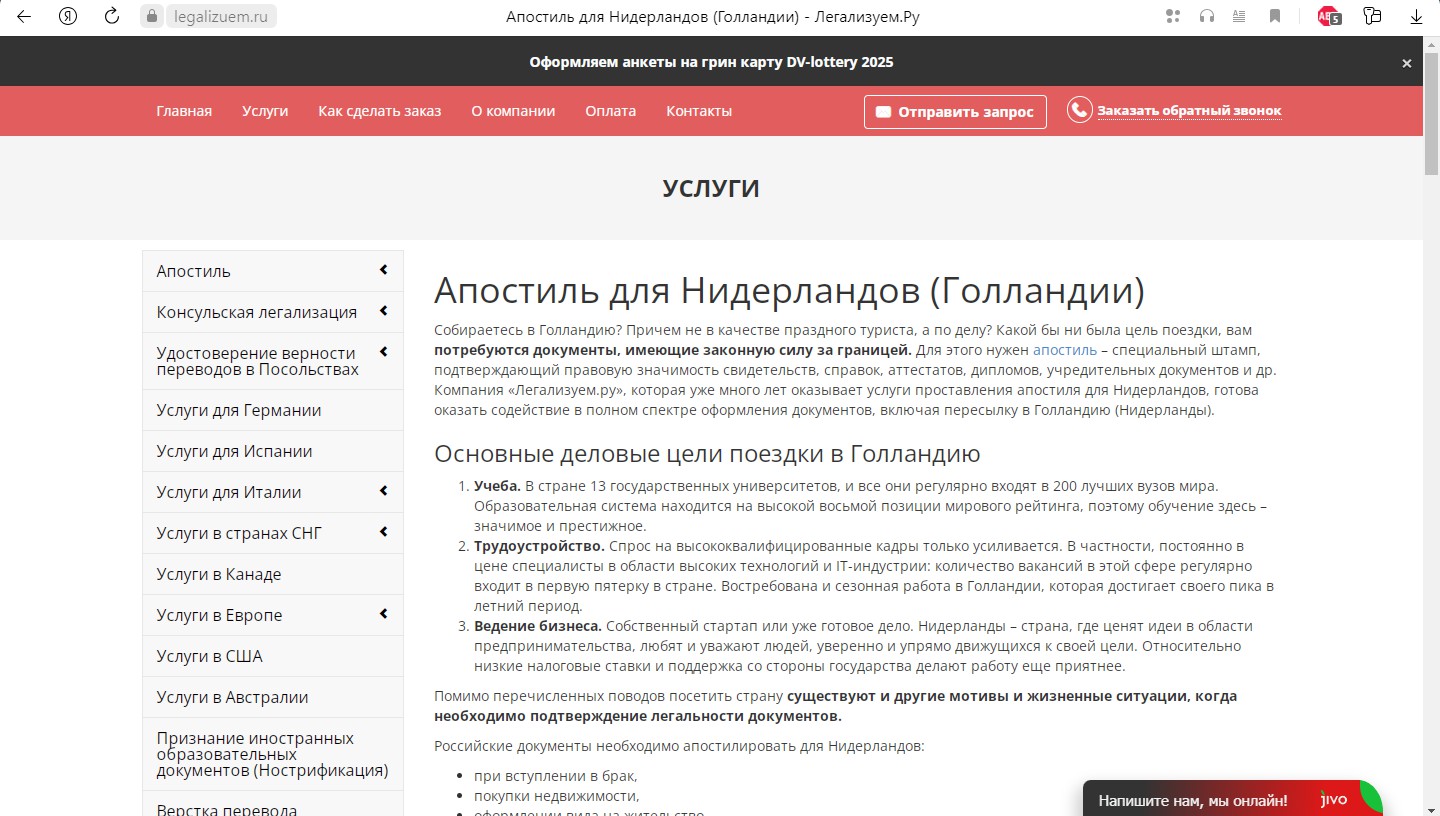
Task: Click the bold word Трудоустройство. in the list
Action: click(x=539, y=546)
